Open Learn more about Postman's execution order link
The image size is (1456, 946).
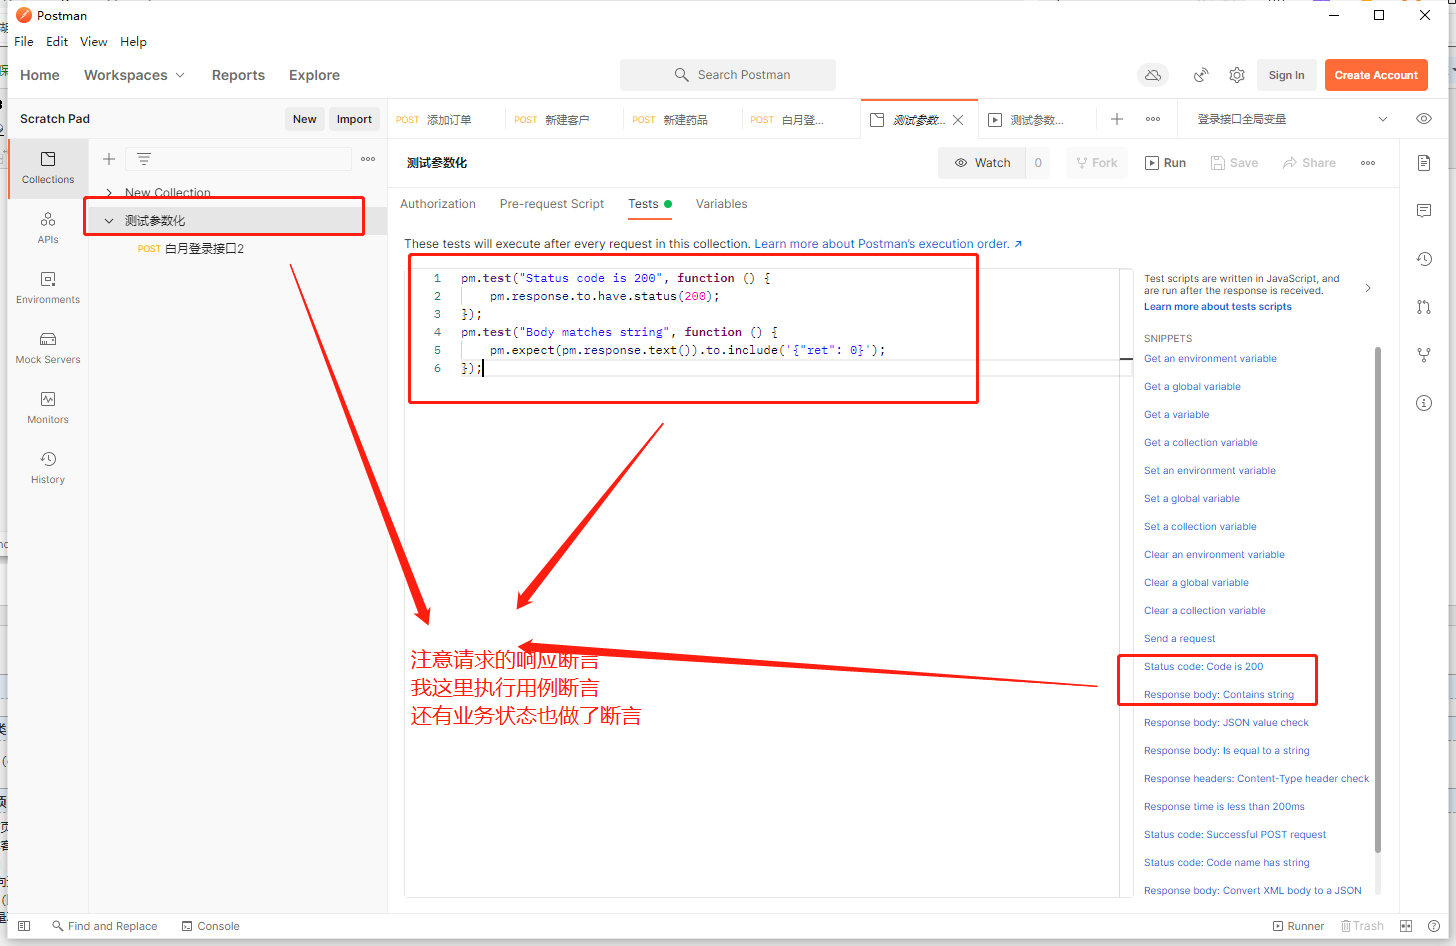(x=888, y=244)
